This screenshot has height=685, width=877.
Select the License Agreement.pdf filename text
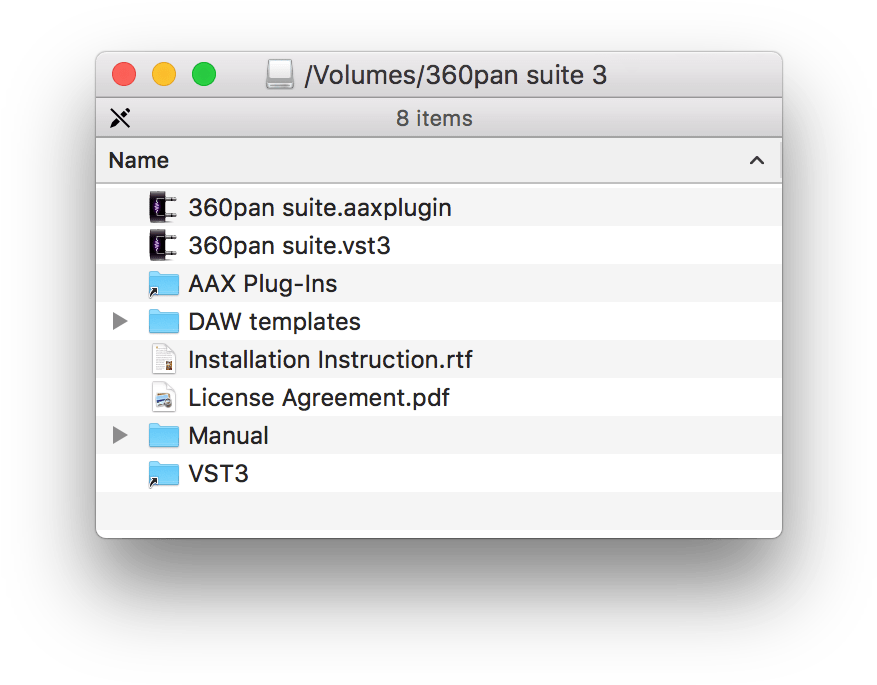click(x=319, y=398)
